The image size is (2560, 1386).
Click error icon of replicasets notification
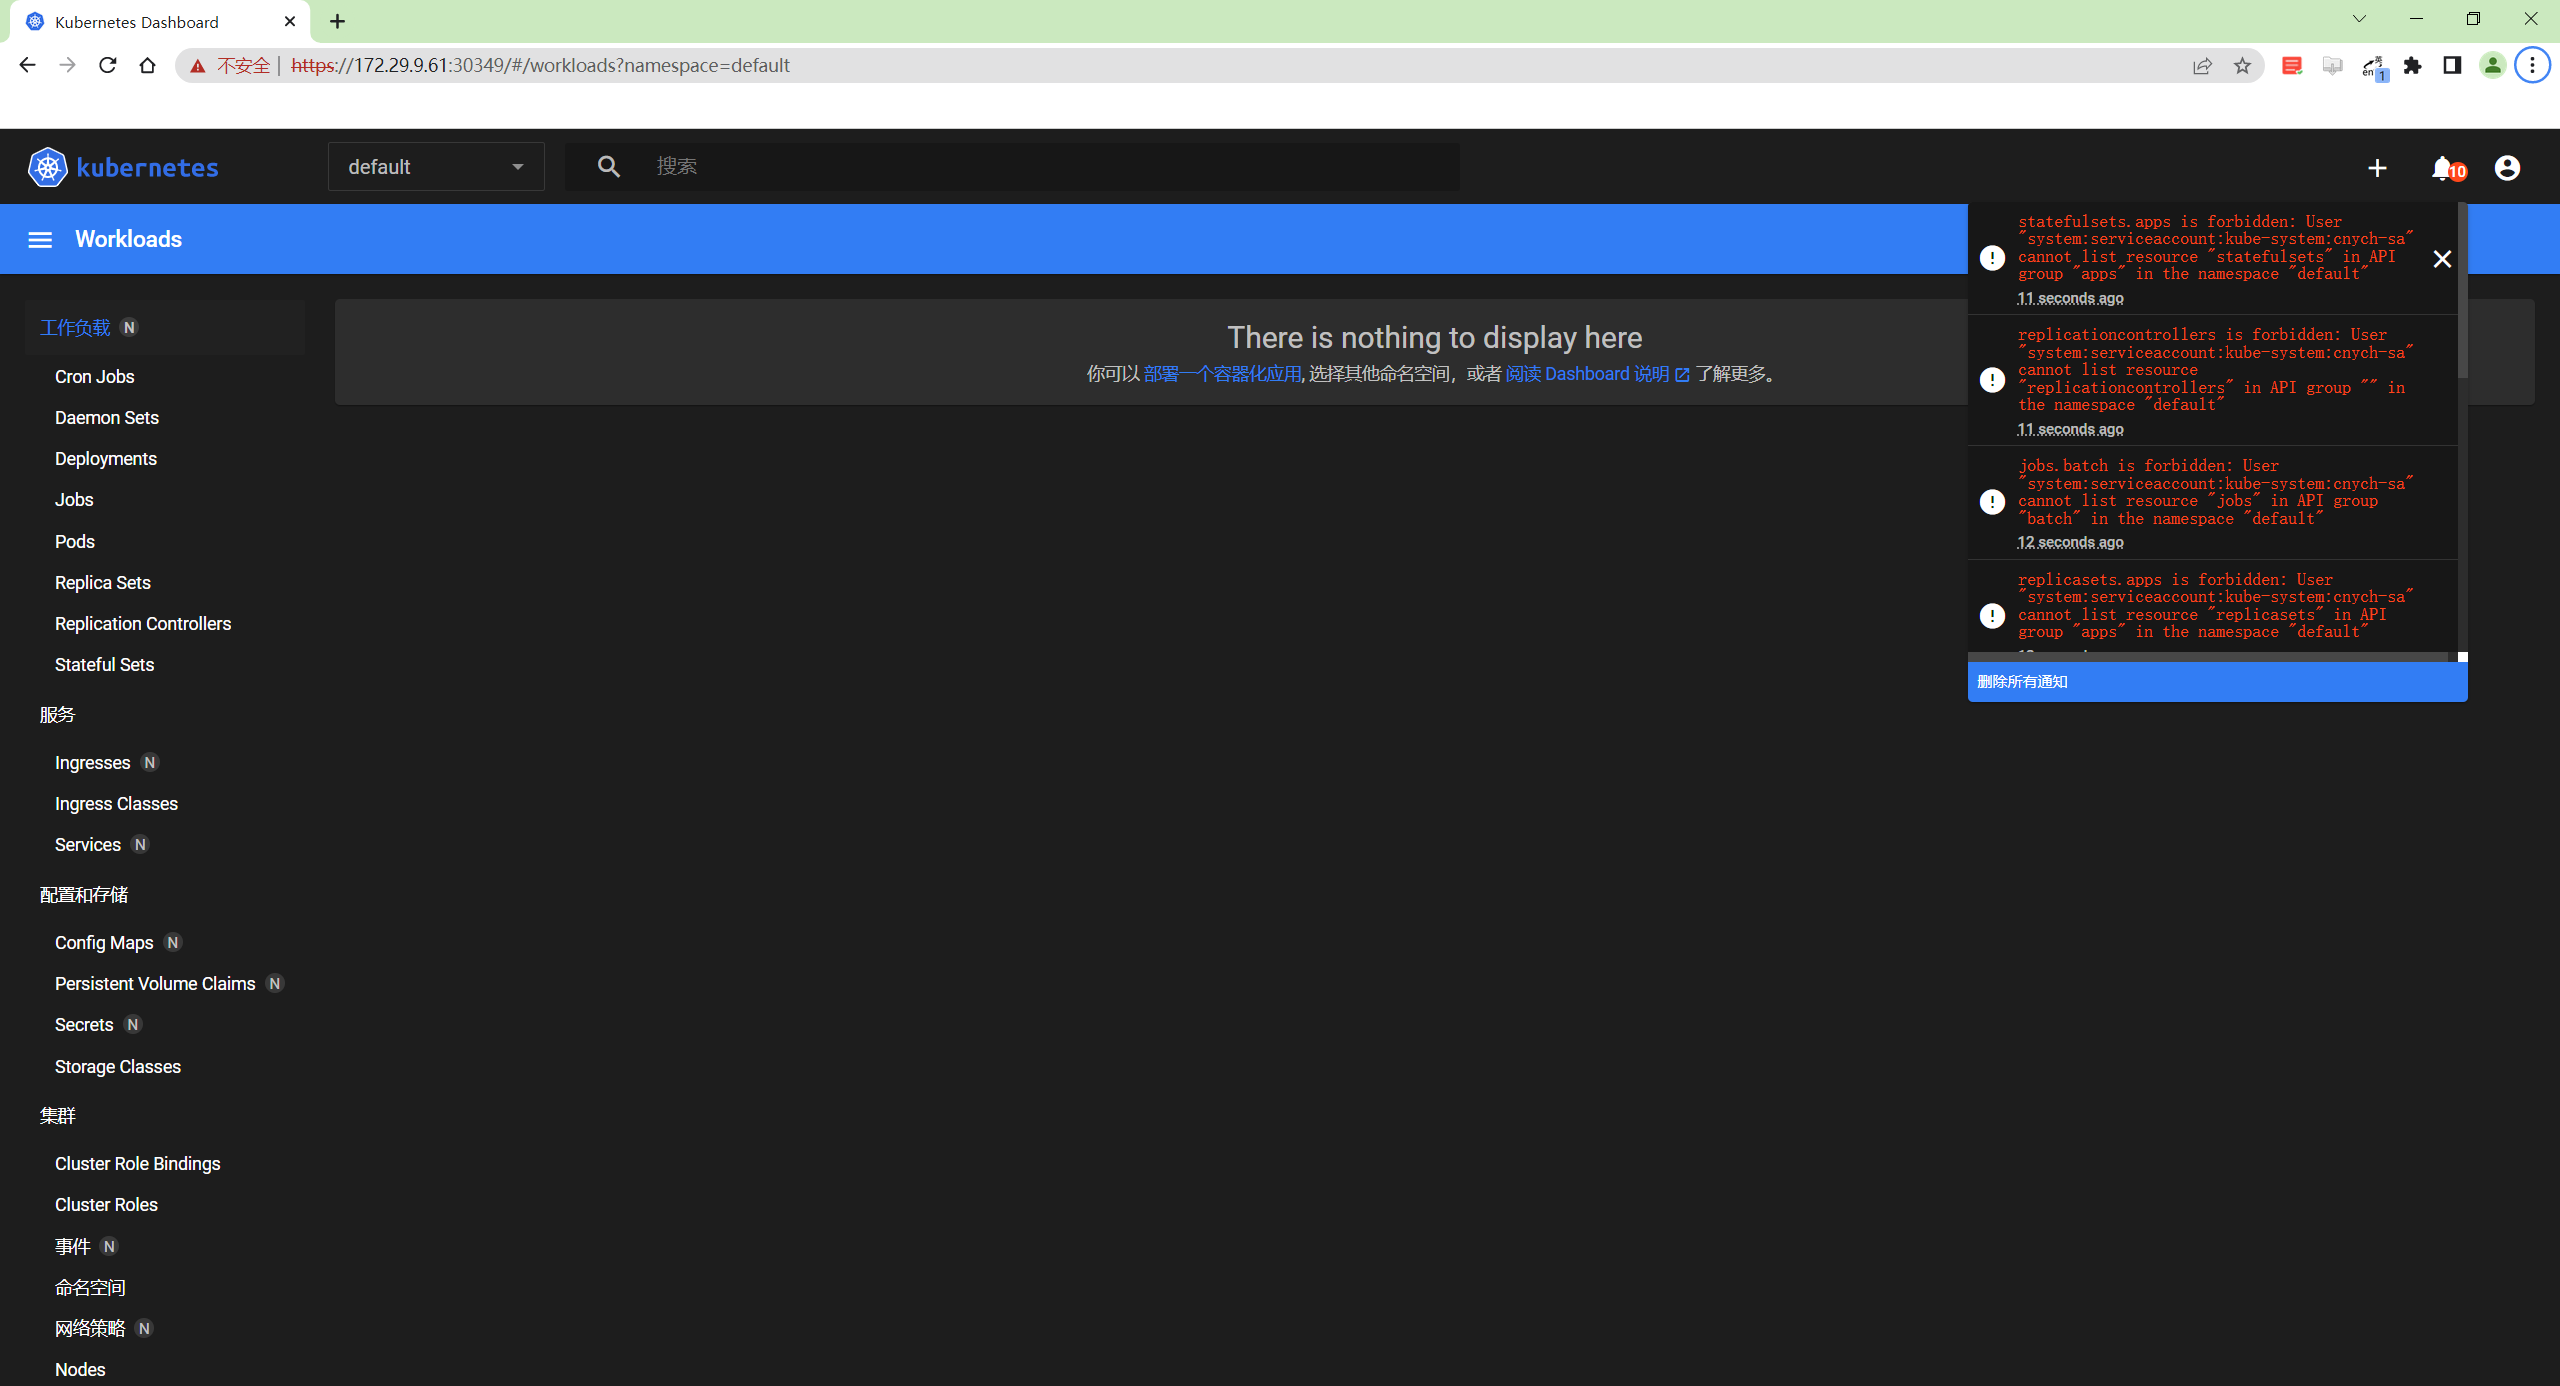coord(1992,616)
